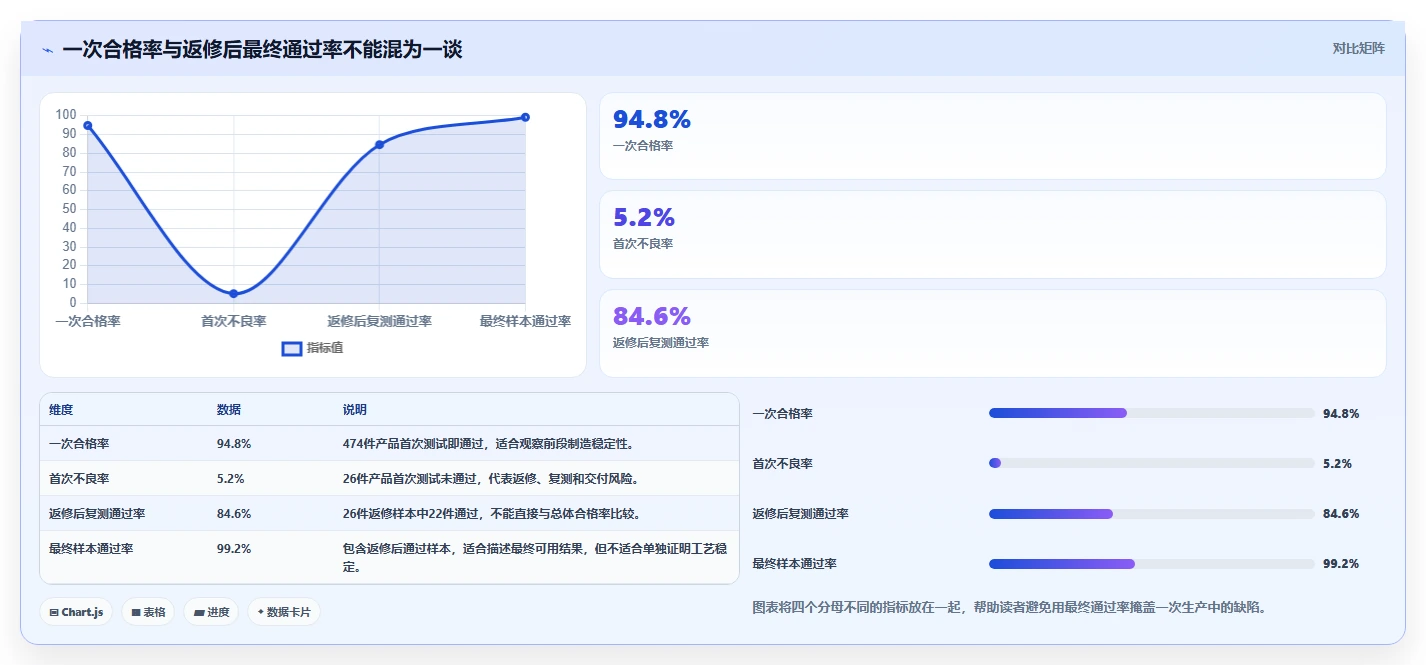
Task: Click the 一次合格率 progress bar
Action: tap(1151, 413)
